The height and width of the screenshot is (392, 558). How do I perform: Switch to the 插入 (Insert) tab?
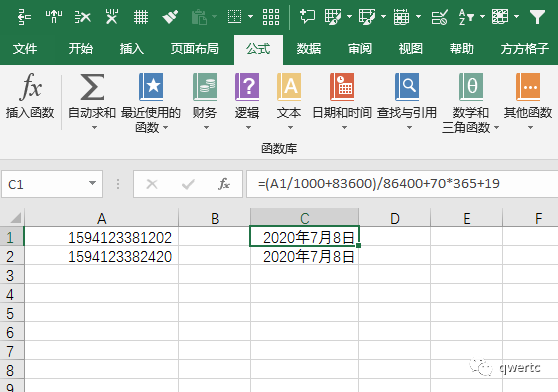[132, 49]
